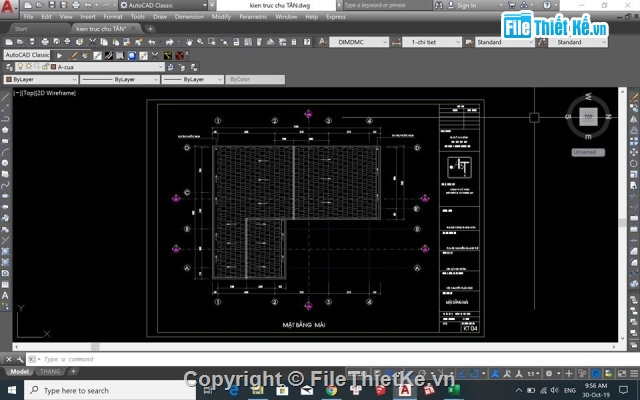Click the Save icon in quick access toolbar
Viewport: 640px width, 400px height.
52,5
